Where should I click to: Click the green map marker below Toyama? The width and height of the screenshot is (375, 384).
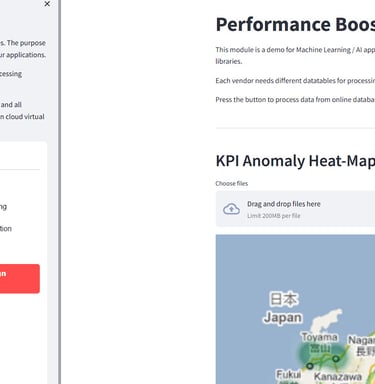coord(336,359)
